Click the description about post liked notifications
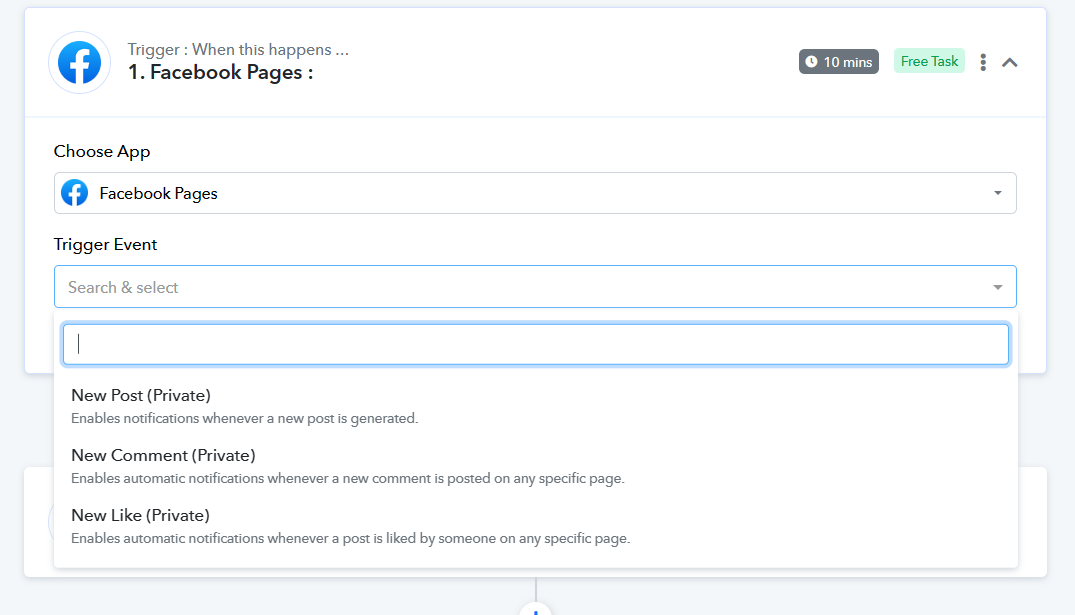 (x=350, y=538)
